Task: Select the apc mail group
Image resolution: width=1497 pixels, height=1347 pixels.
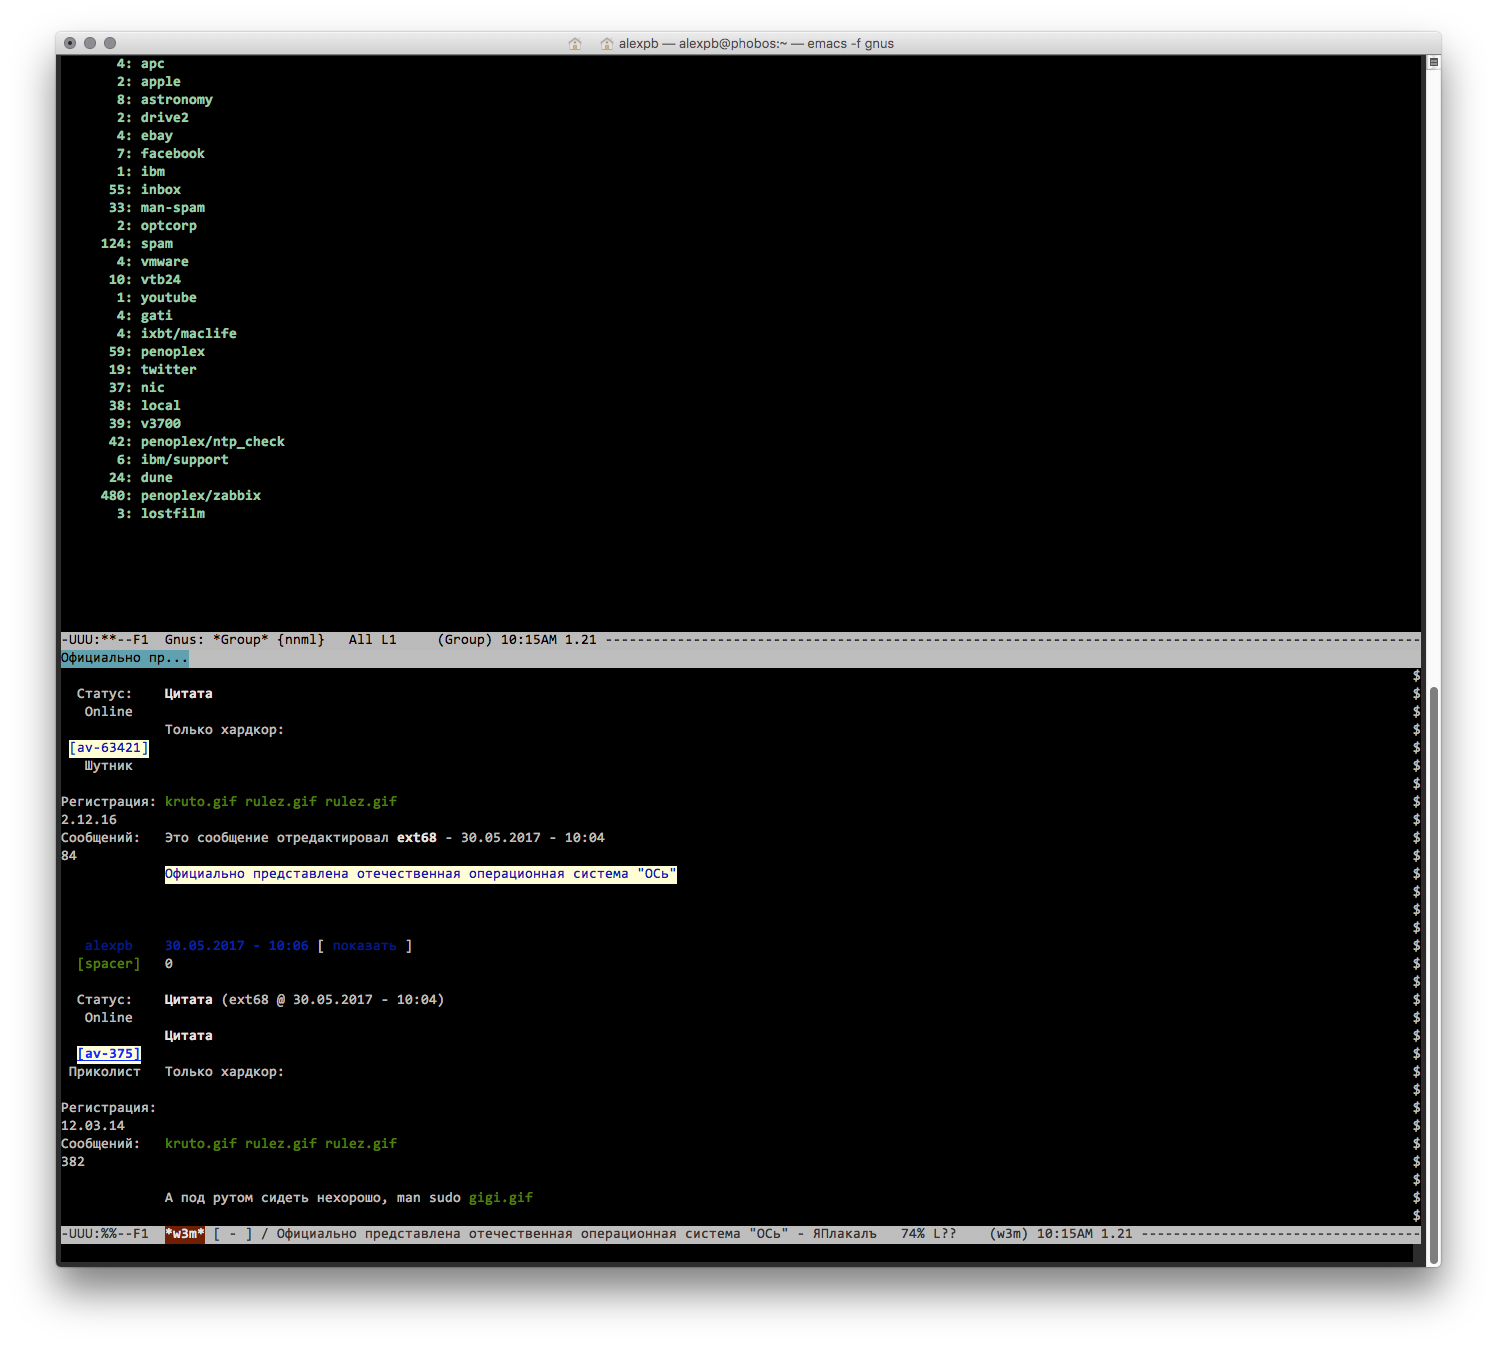Action: (x=152, y=64)
